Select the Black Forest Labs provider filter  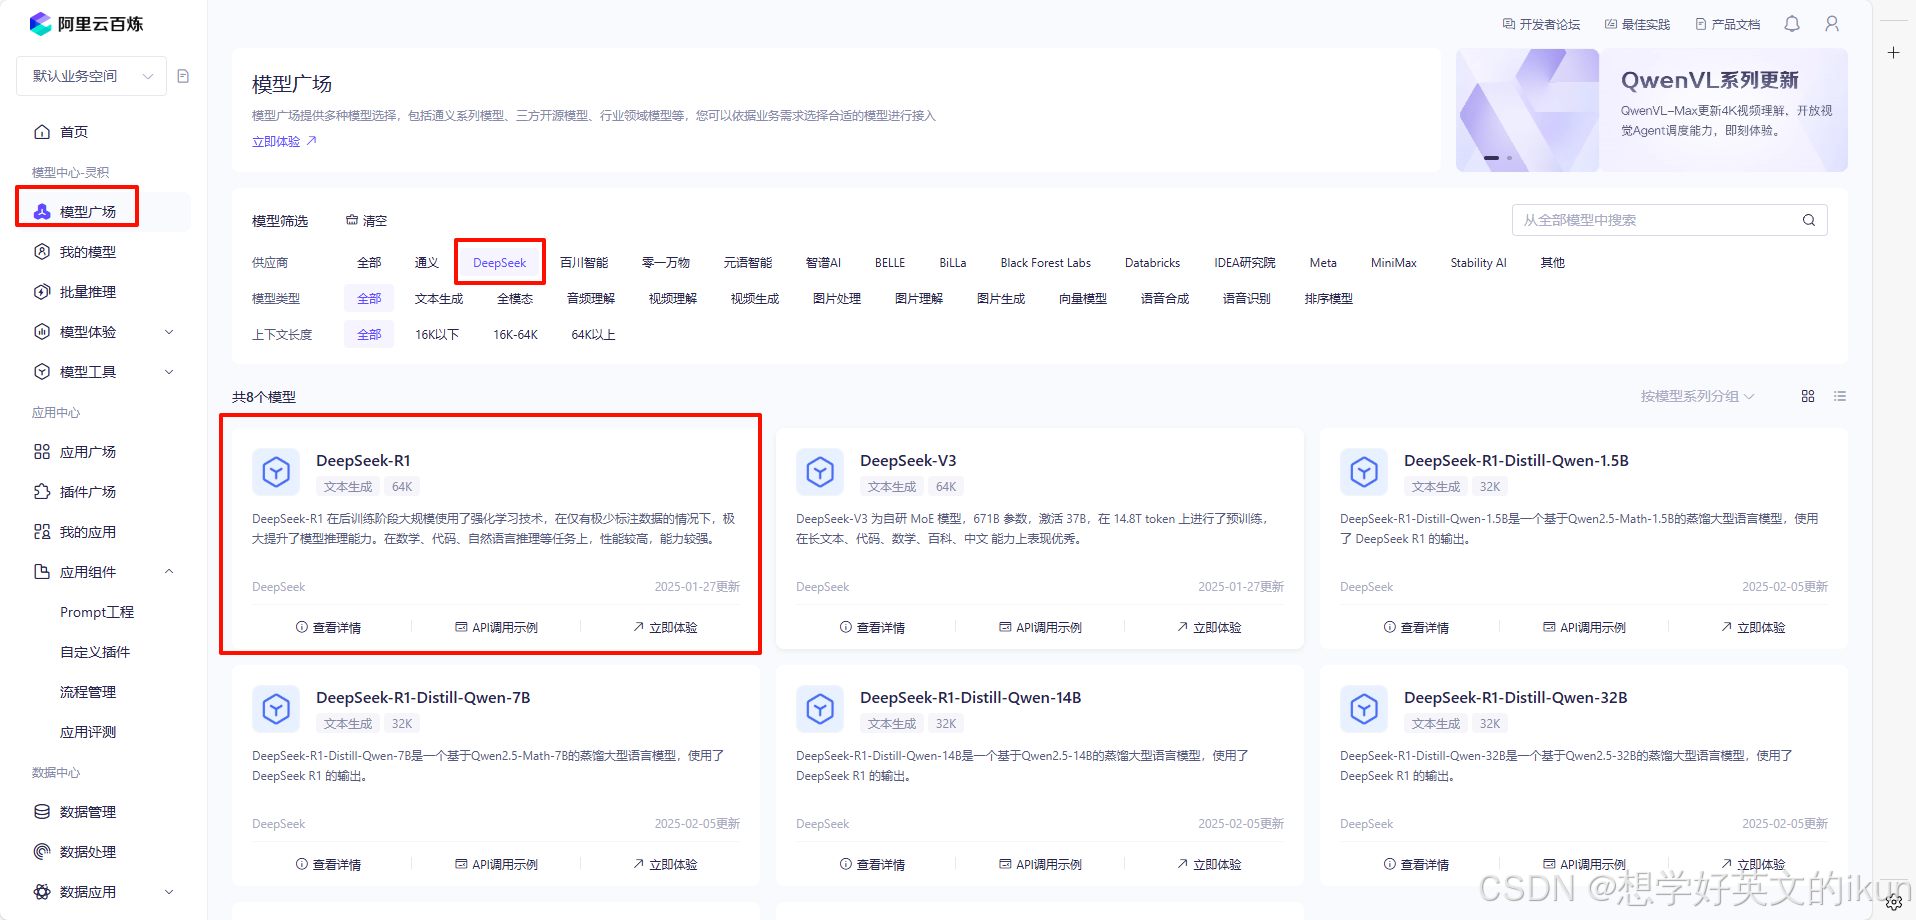(1045, 263)
